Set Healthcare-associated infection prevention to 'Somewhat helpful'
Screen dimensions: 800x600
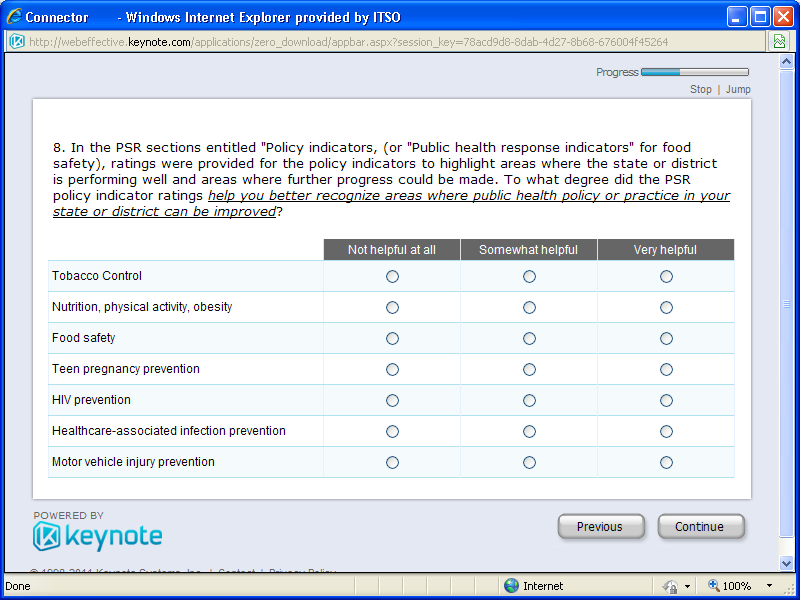click(530, 432)
